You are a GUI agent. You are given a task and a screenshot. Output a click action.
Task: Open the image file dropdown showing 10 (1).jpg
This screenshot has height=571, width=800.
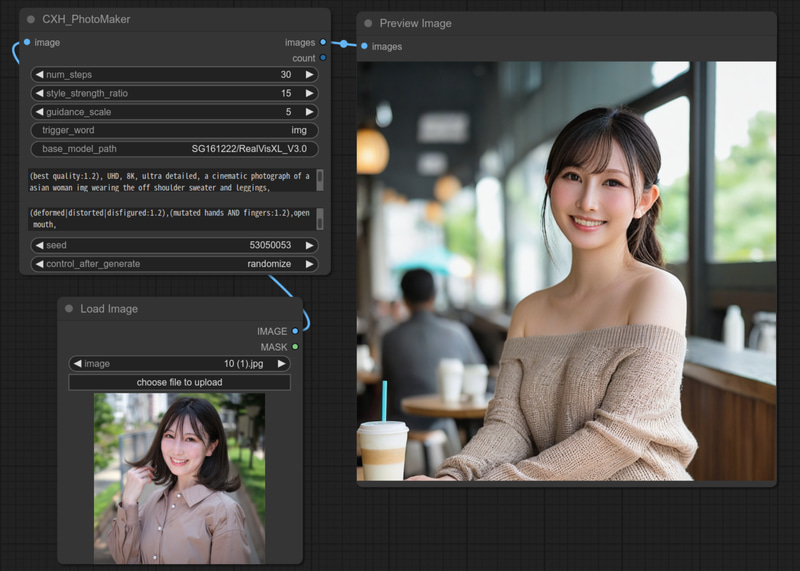tap(180, 364)
